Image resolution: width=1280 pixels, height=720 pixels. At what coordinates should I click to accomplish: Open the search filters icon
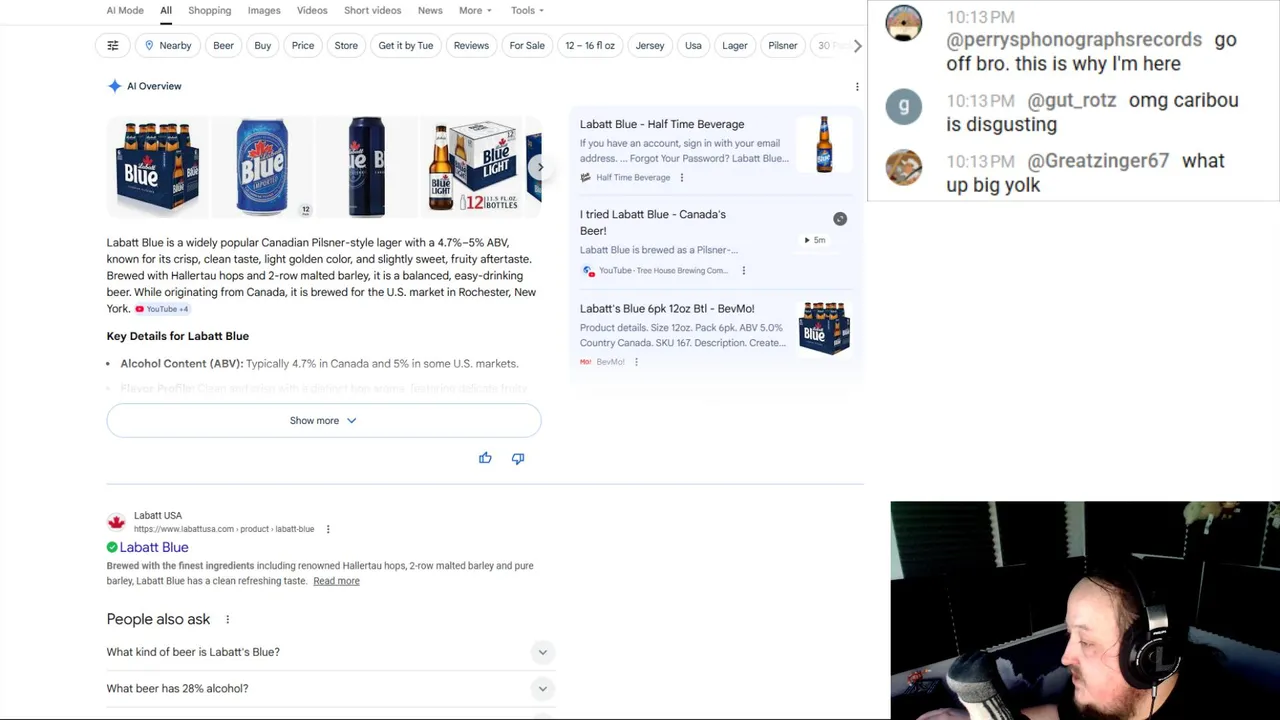tap(113, 45)
